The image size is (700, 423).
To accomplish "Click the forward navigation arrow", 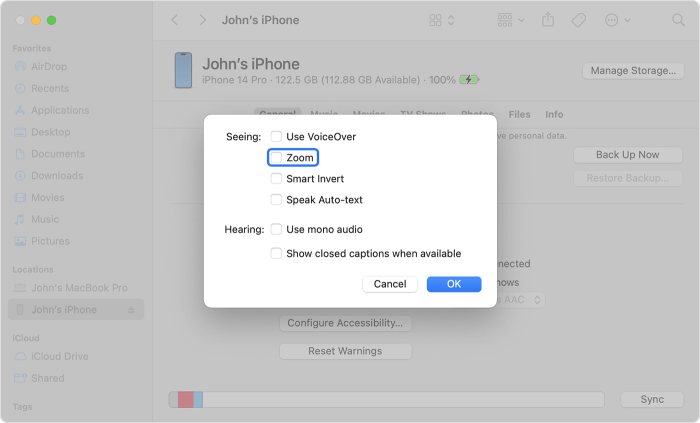I will point(203,20).
